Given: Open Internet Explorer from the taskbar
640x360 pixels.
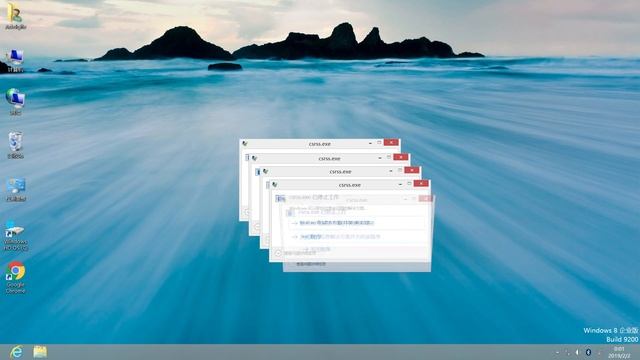Looking at the screenshot, I should click(16, 352).
